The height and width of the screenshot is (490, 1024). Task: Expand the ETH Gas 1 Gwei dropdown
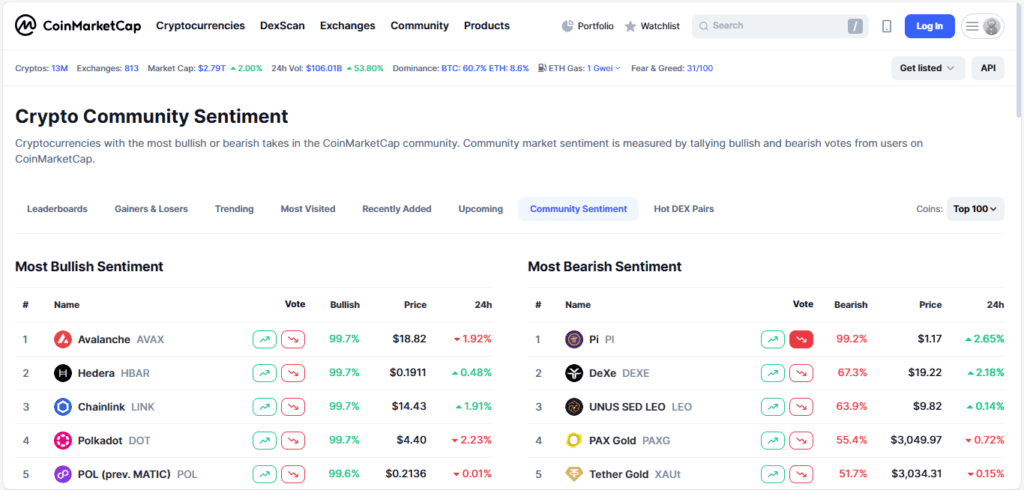603,68
